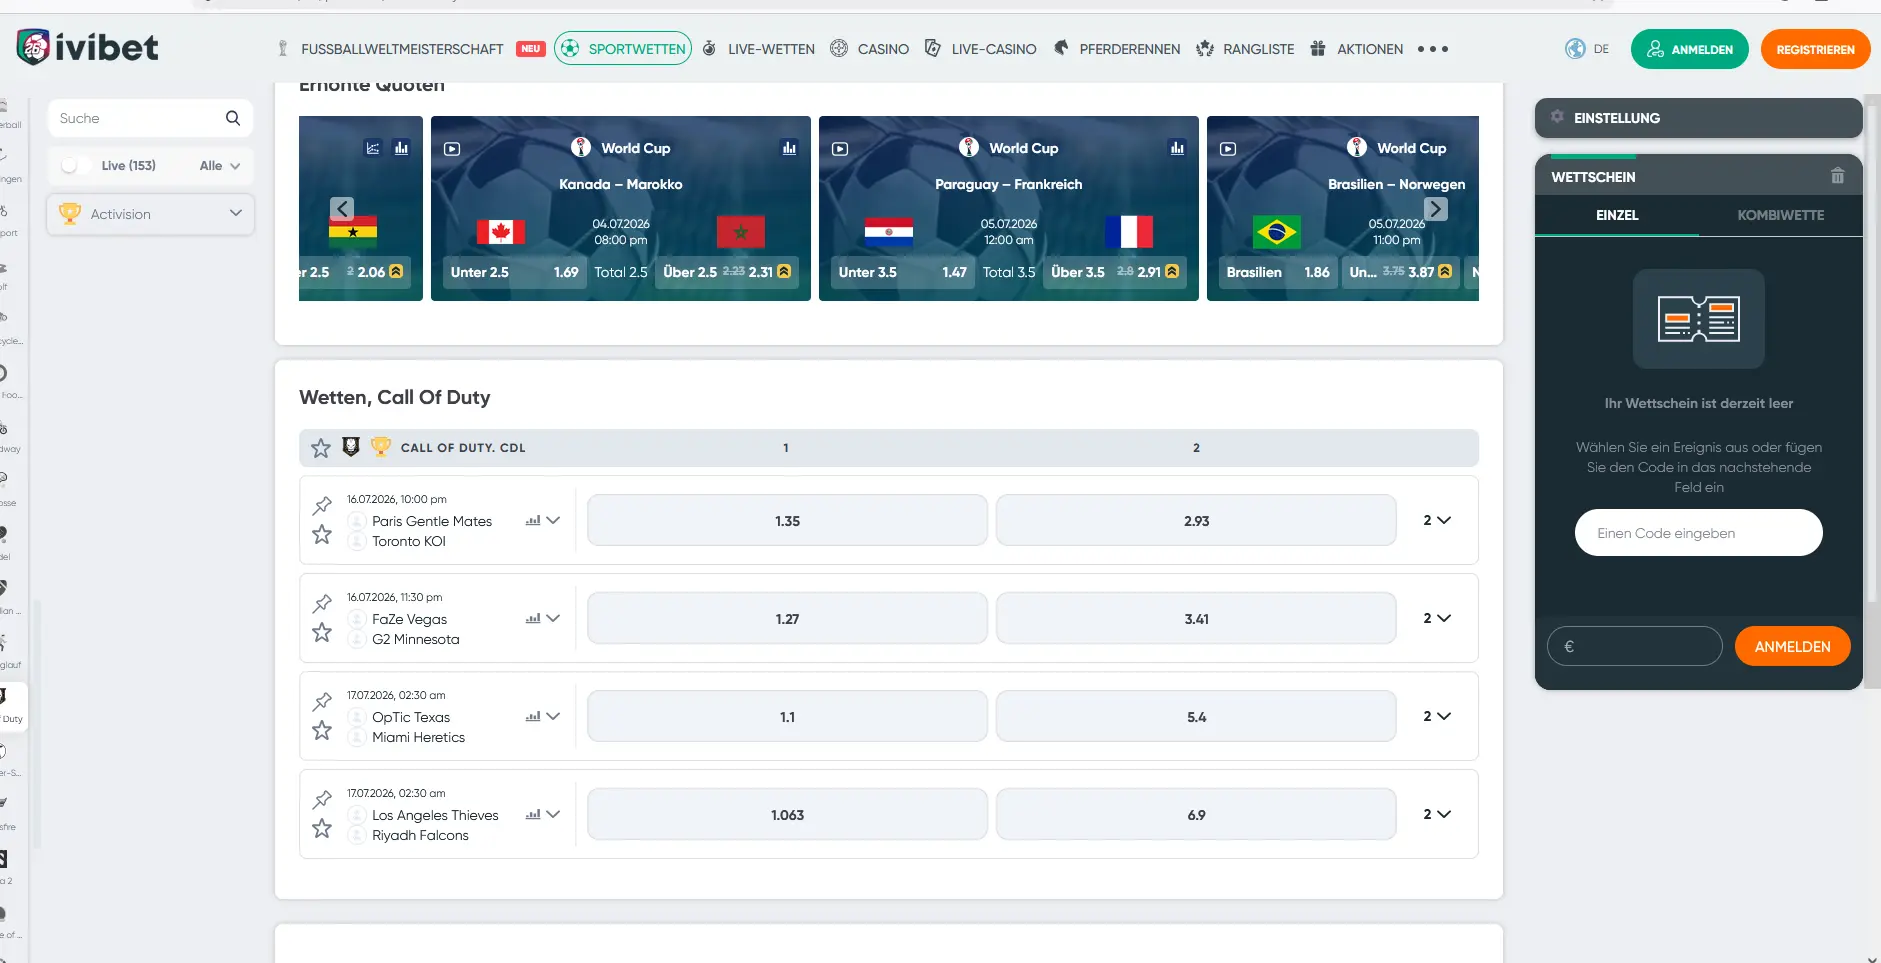Image resolution: width=1881 pixels, height=963 pixels.
Task: Favorite the Call of Duty CDL league star
Action: click(321, 448)
